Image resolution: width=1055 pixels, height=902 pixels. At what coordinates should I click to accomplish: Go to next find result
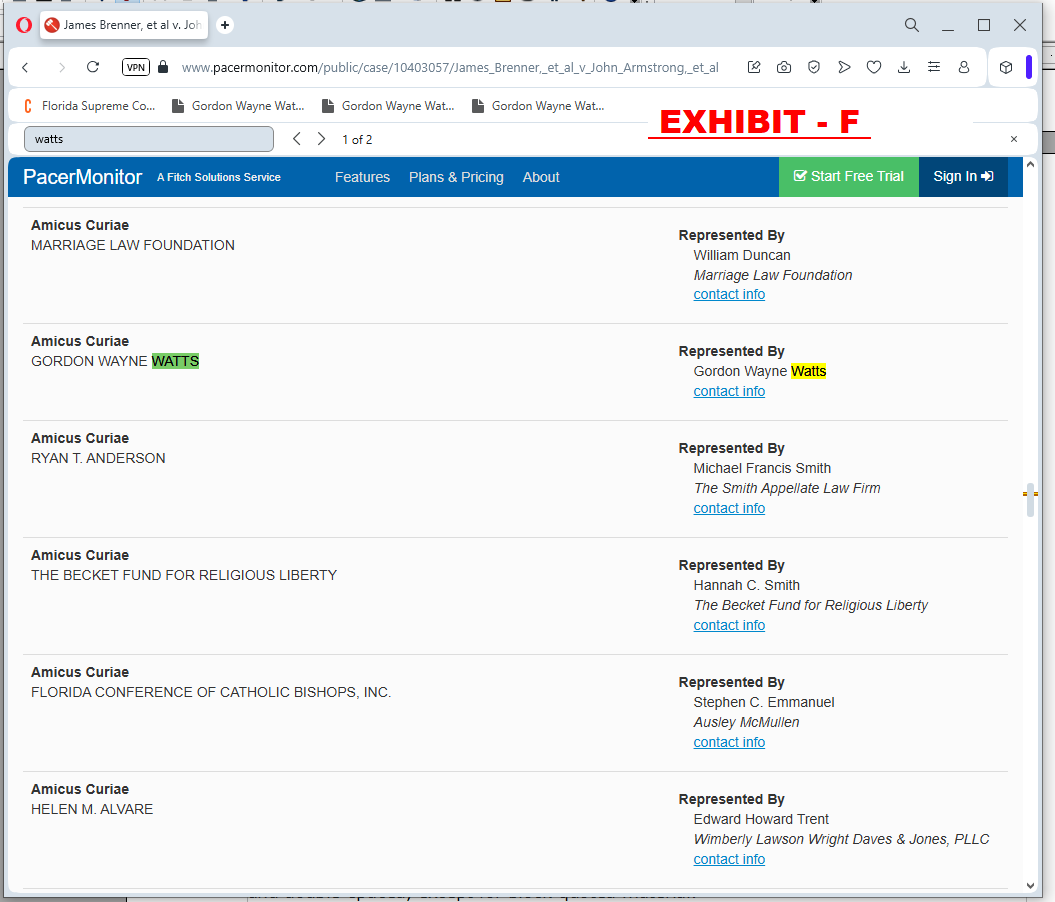pos(321,139)
